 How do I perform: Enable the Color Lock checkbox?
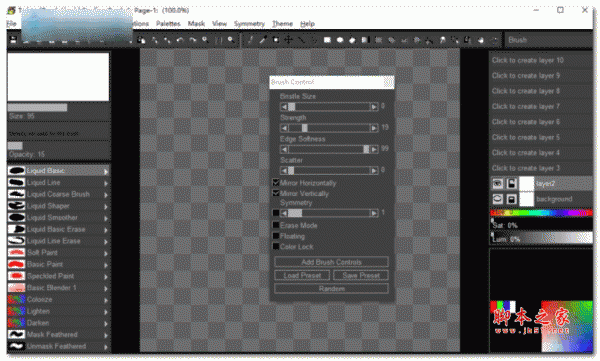pyautogui.click(x=276, y=247)
